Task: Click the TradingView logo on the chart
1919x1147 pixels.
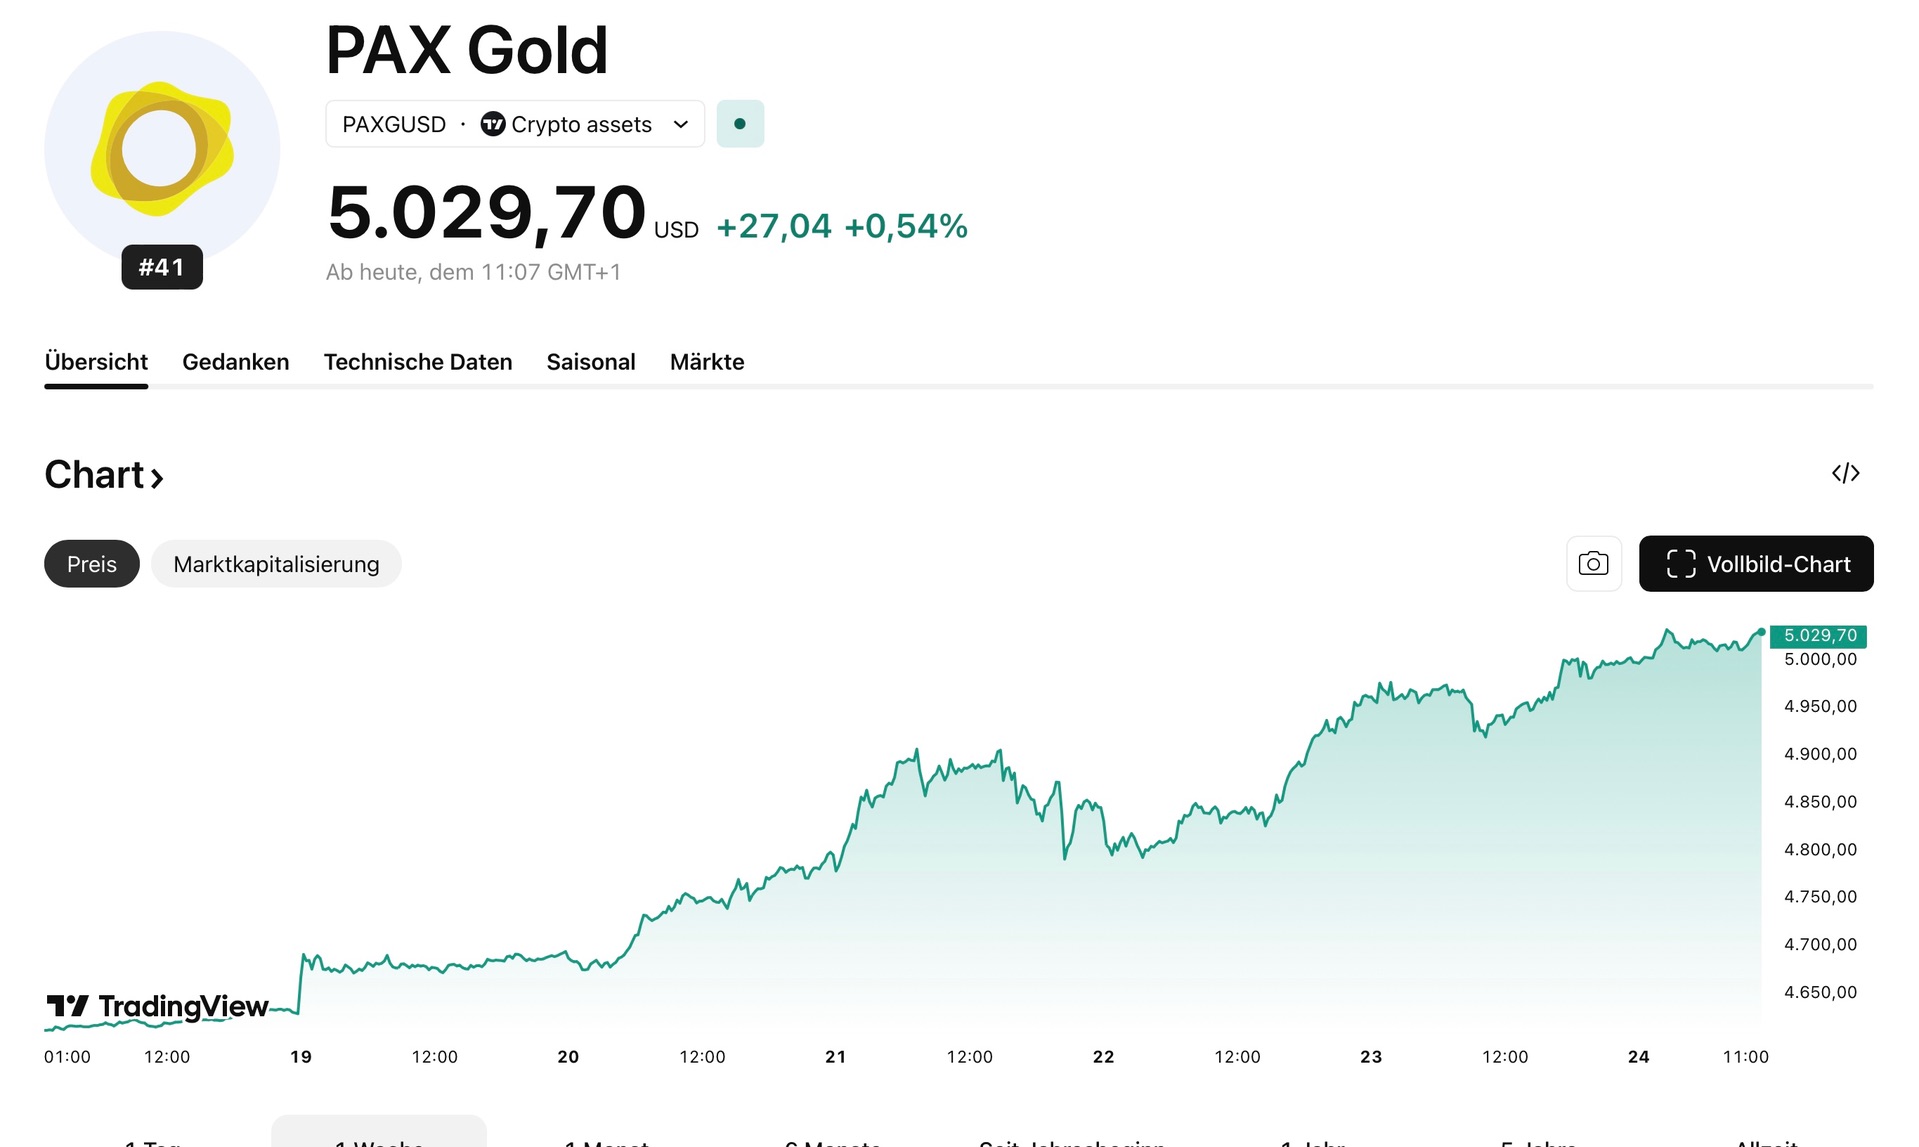Action: click(158, 1006)
